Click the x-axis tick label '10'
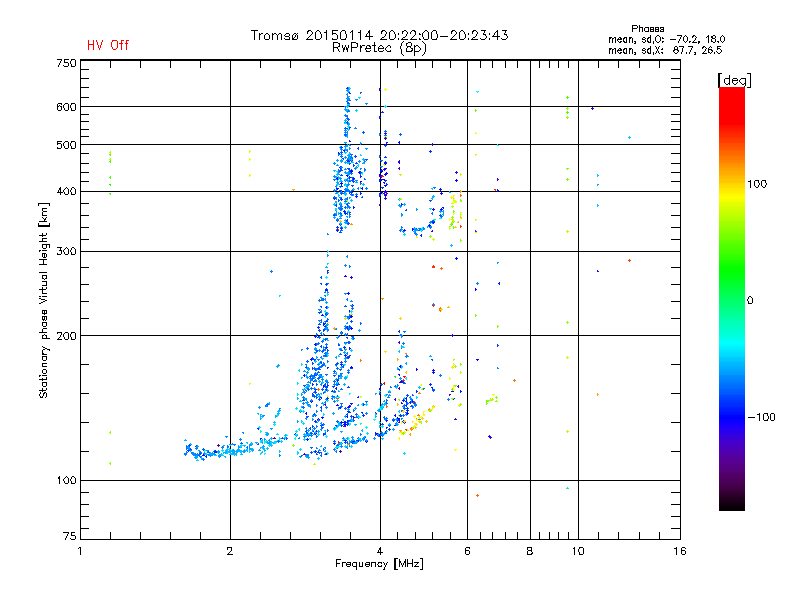 (x=578, y=551)
